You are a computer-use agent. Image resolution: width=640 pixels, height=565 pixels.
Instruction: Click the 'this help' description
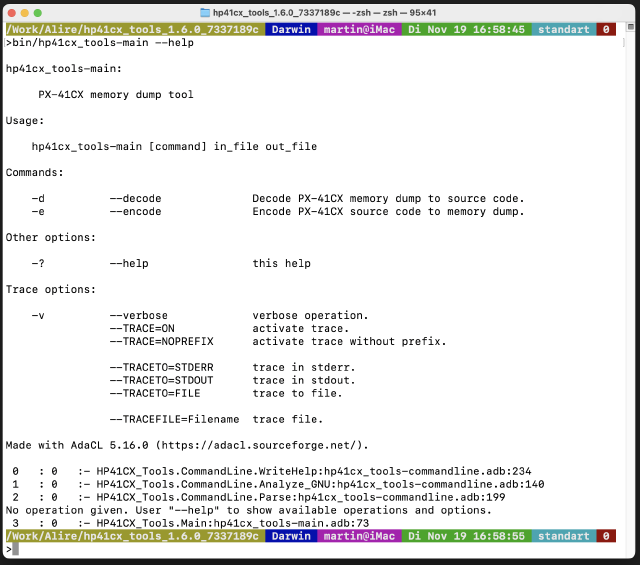[281, 263]
